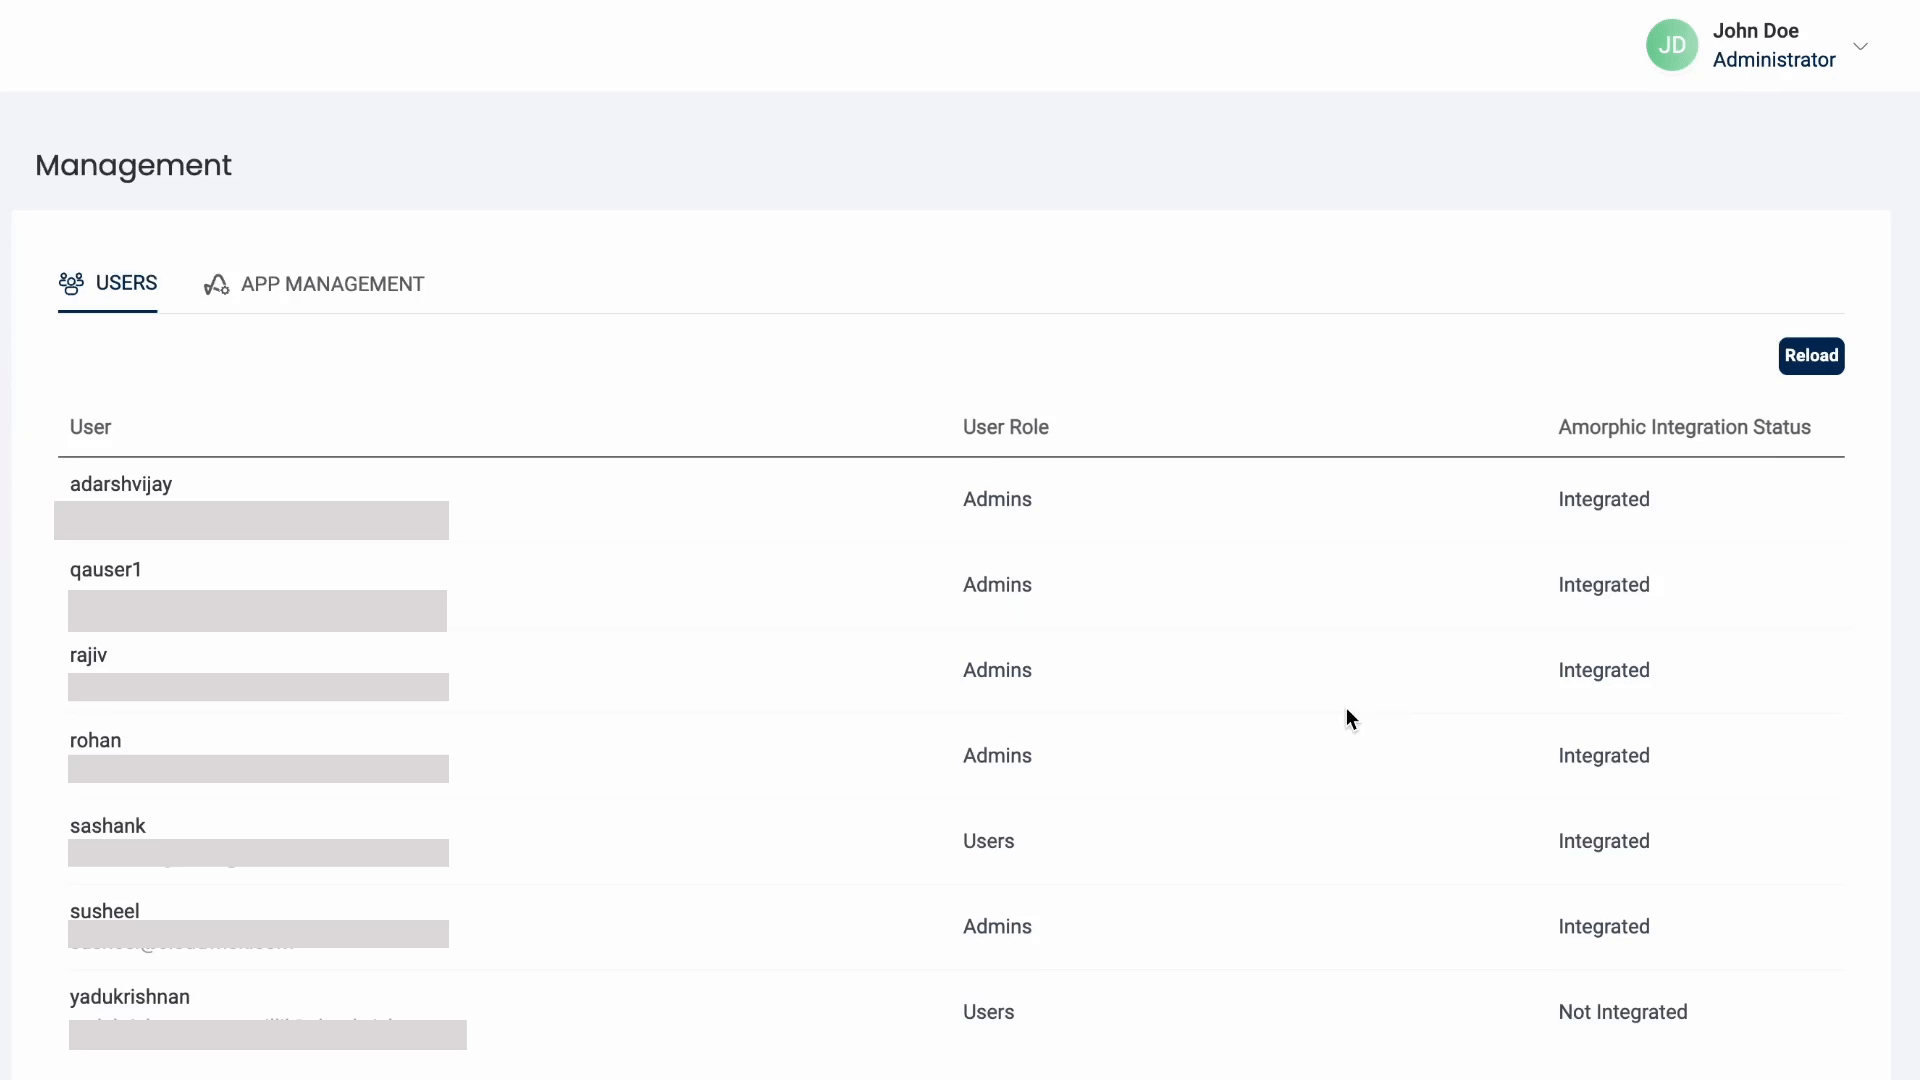The height and width of the screenshot is (1080, 1920).
Task: Click the User column header to sort
Action: 90,426
